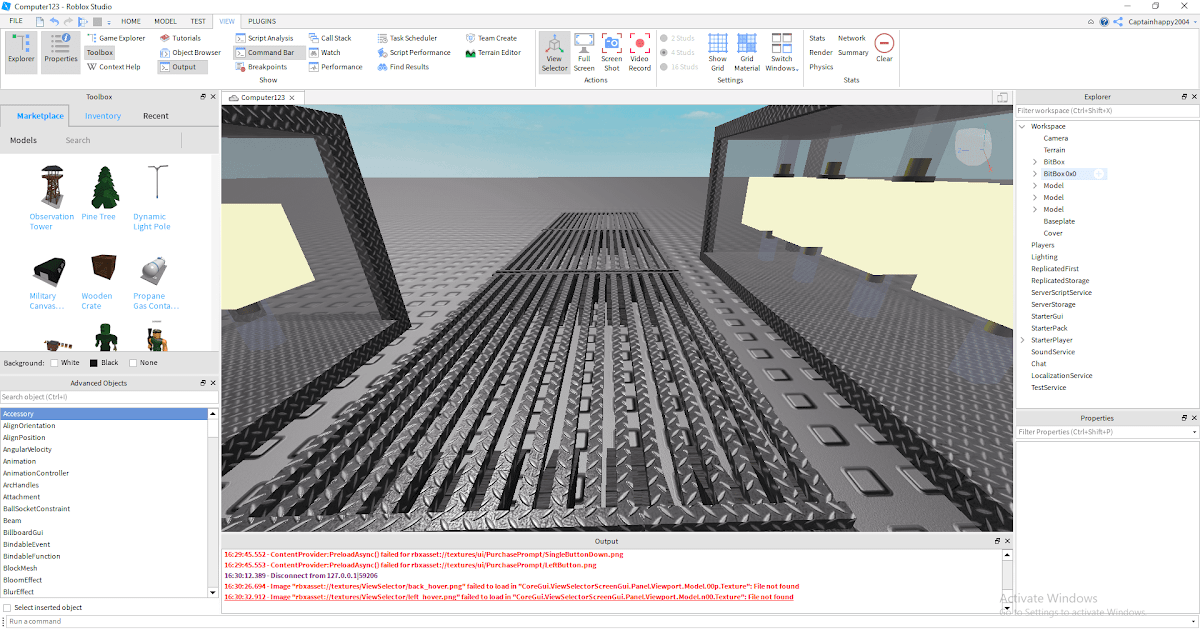Show Render stats
Screen dimensions: 1200x630
click(x=821, y=52)
